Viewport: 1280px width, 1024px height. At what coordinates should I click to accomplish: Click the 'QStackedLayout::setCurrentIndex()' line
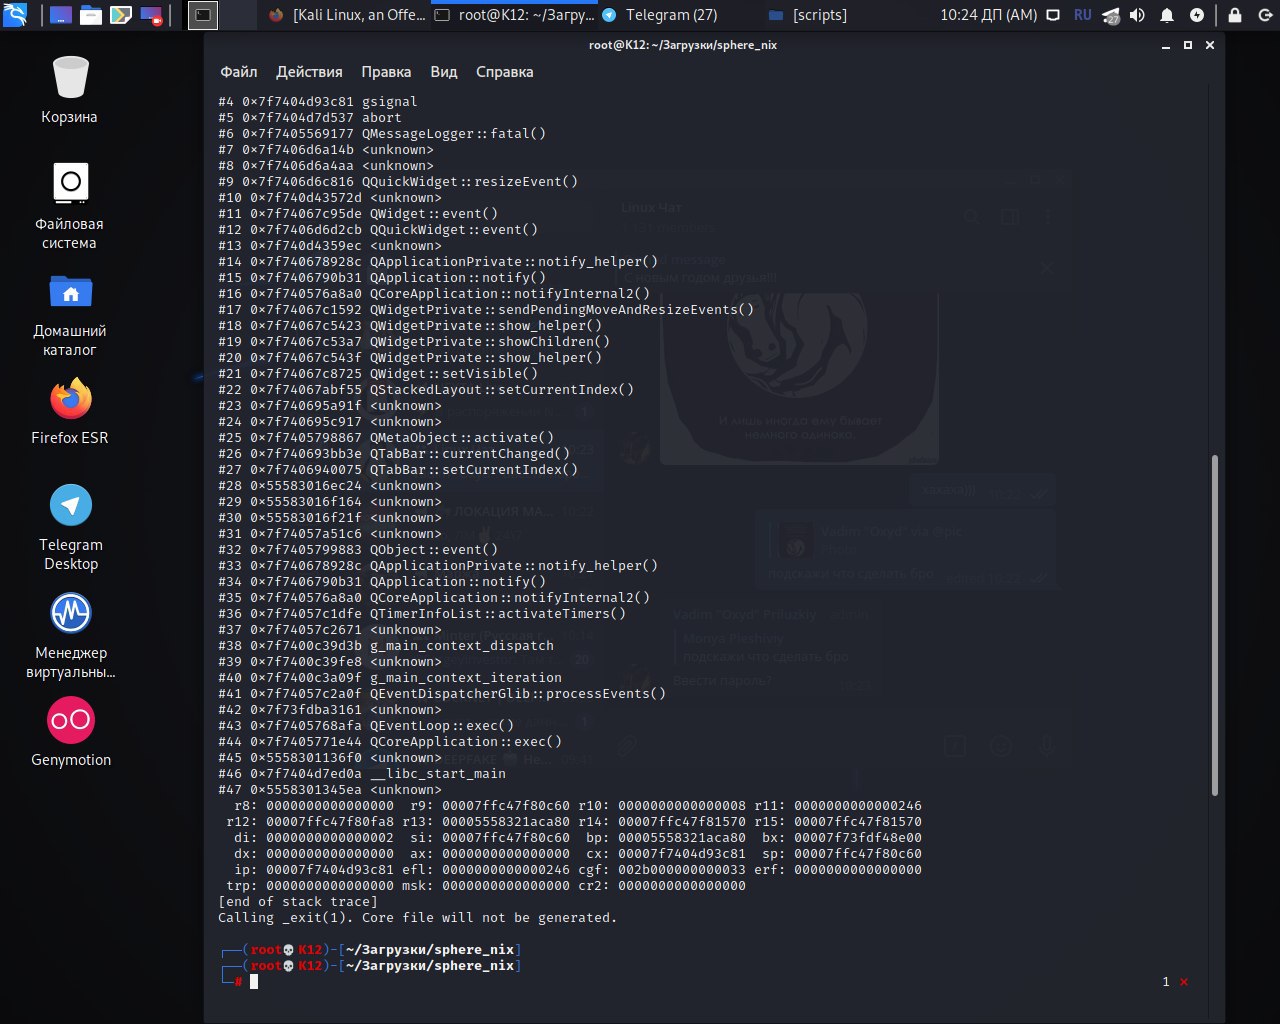pos(426,389)
